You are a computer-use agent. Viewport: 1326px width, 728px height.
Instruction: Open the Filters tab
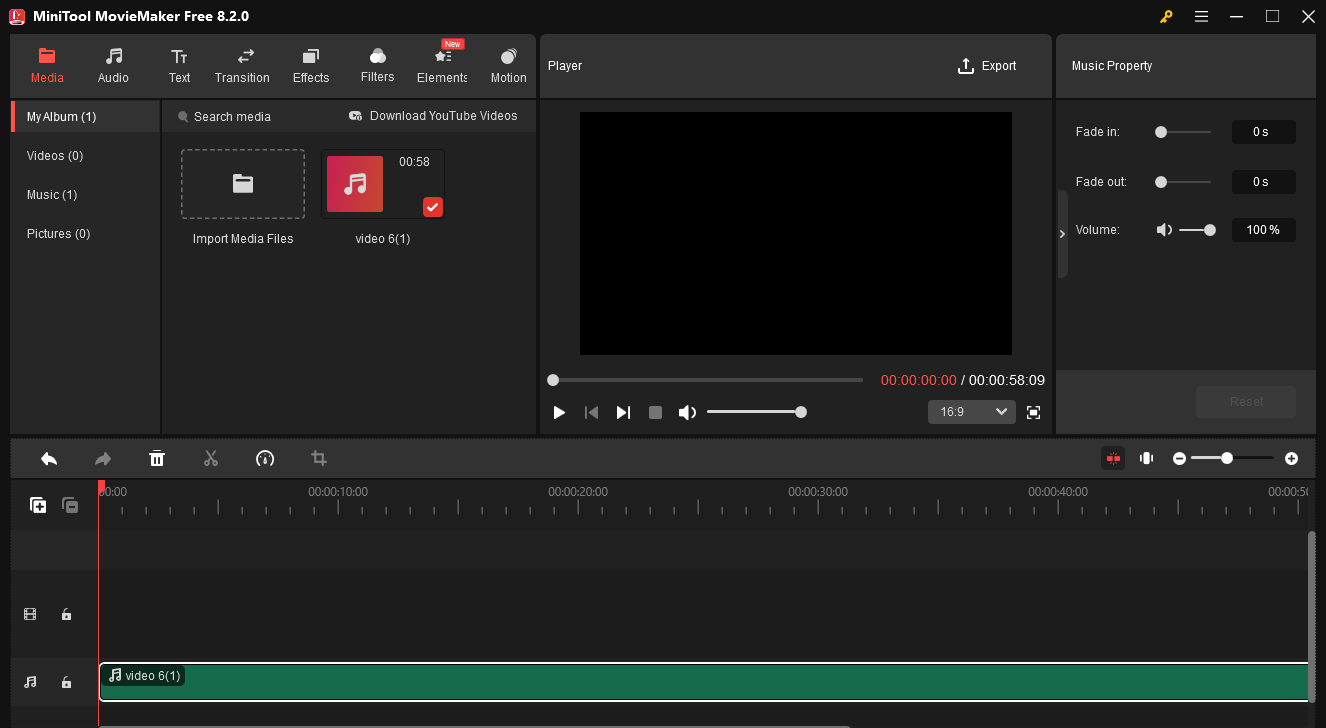coord(377,66)
